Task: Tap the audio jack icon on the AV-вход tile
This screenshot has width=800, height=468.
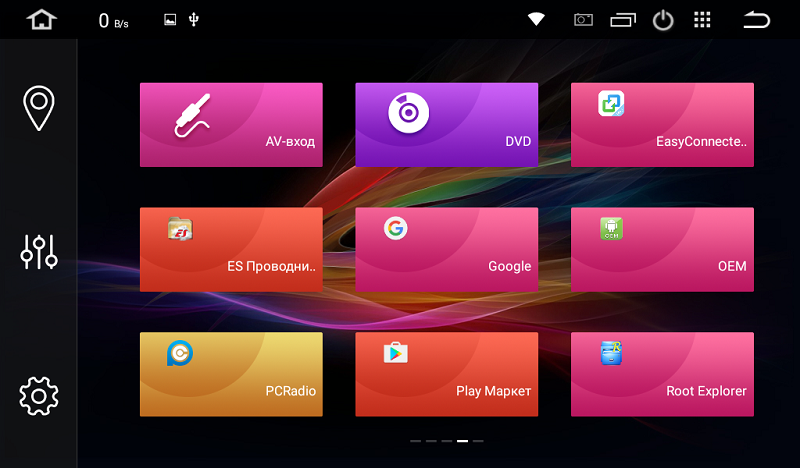Action: (x=192, y=115)
